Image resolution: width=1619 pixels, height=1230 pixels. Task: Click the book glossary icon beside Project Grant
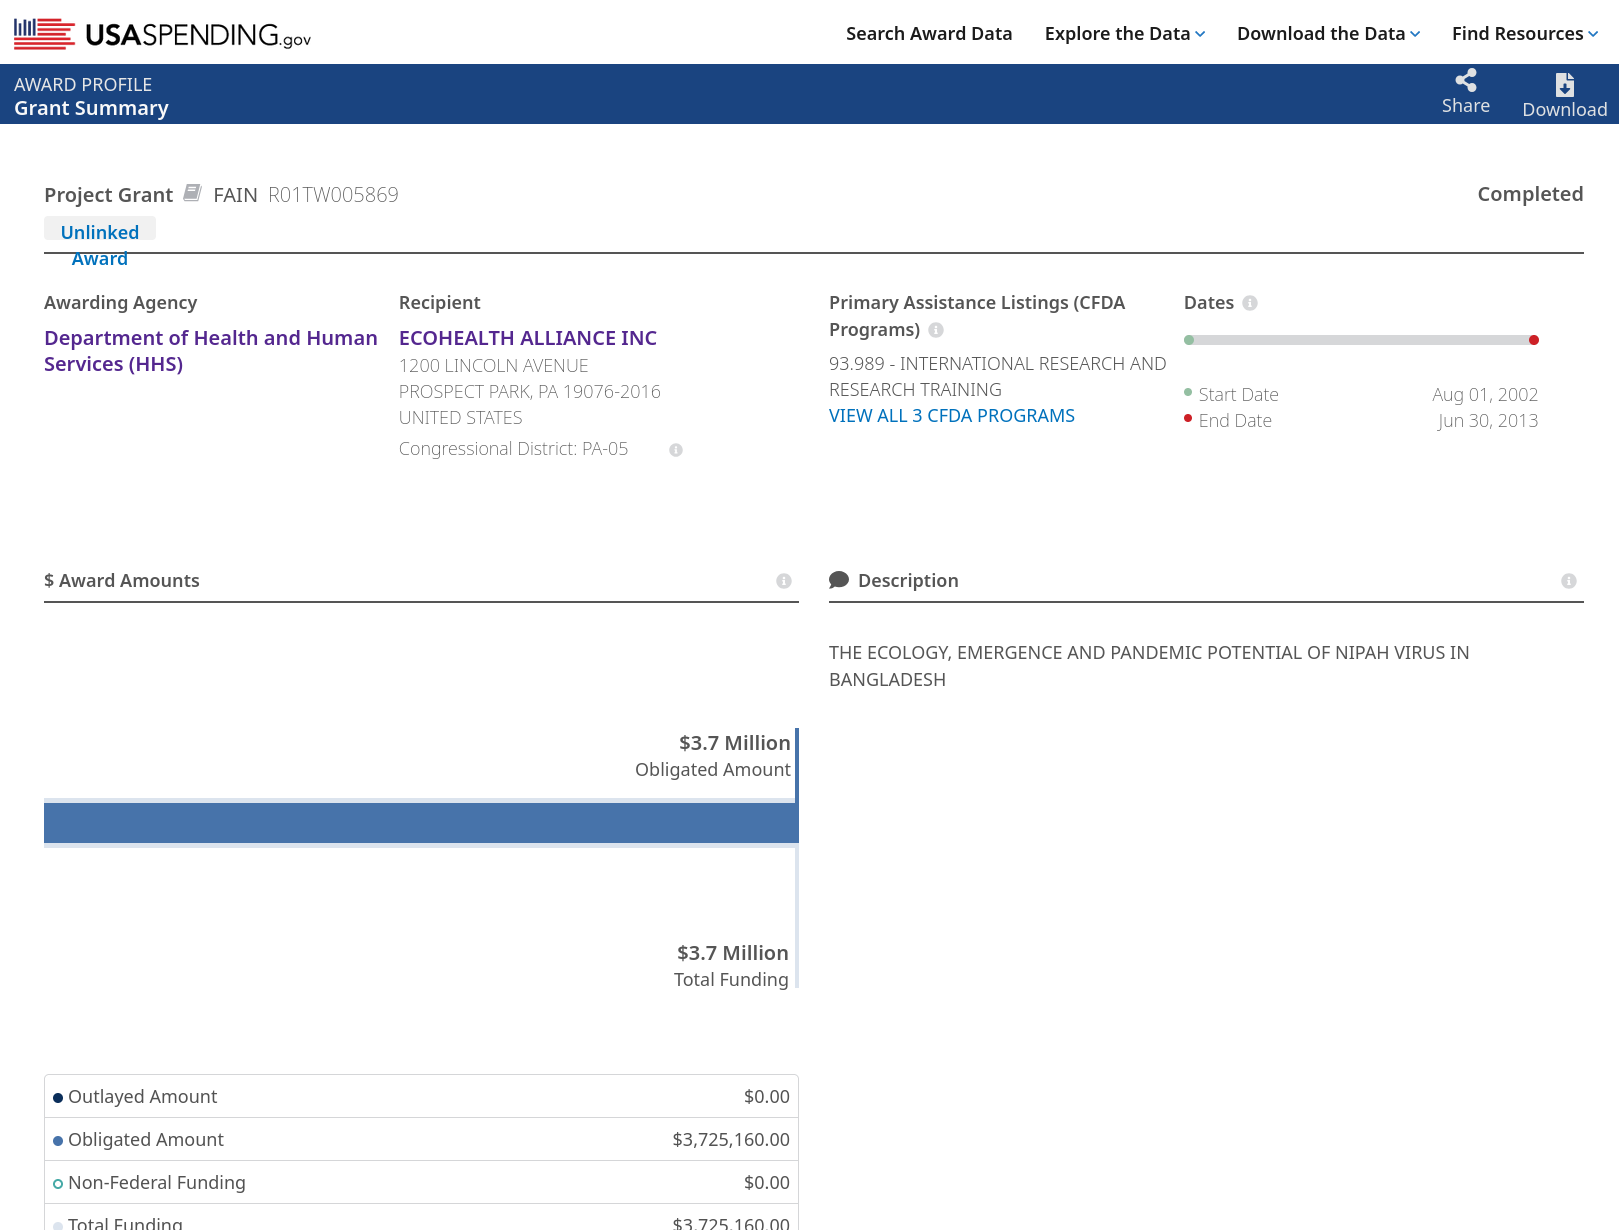coord(193,192)
